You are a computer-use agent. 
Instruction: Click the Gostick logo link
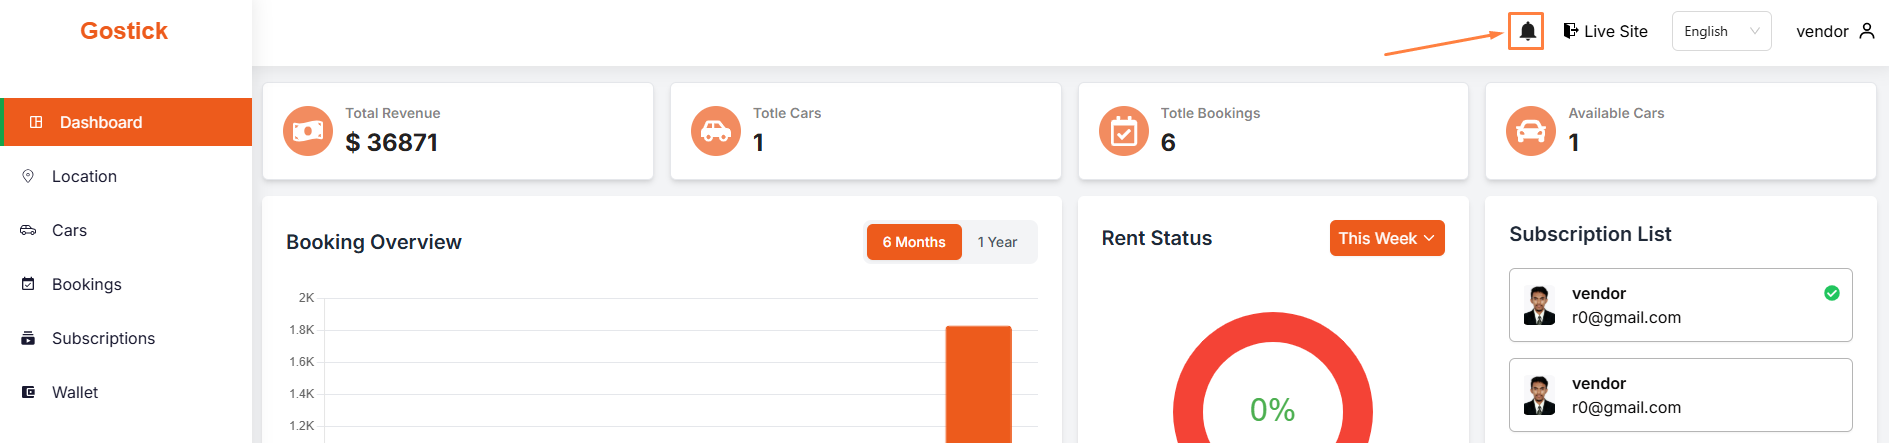[x=124, y=31]
